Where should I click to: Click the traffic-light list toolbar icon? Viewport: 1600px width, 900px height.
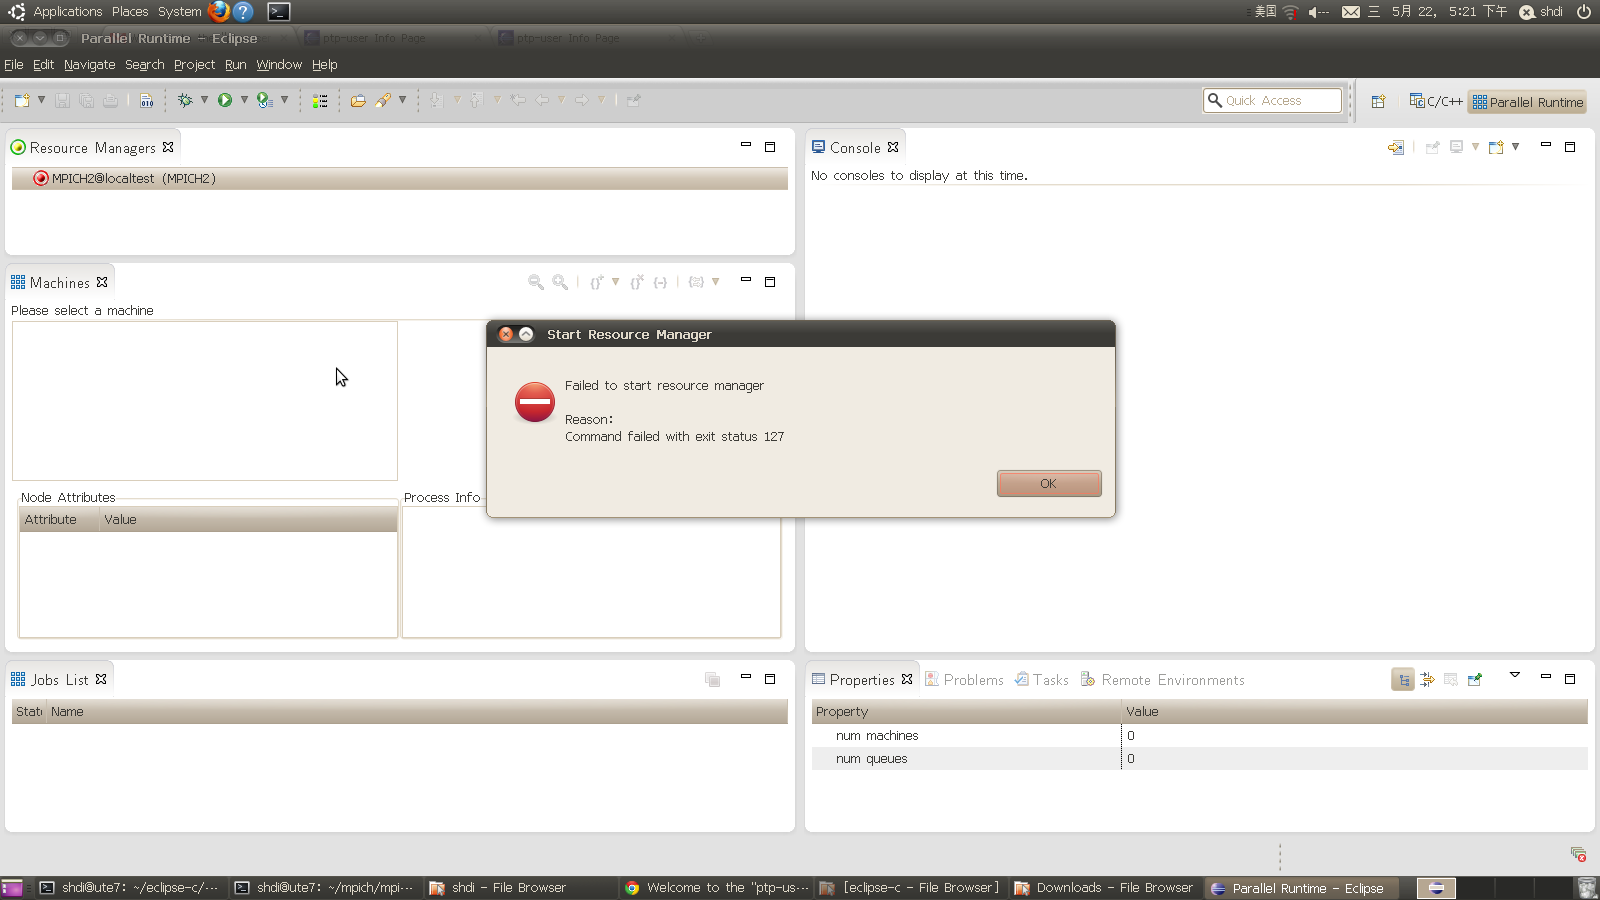coord(320,101)
